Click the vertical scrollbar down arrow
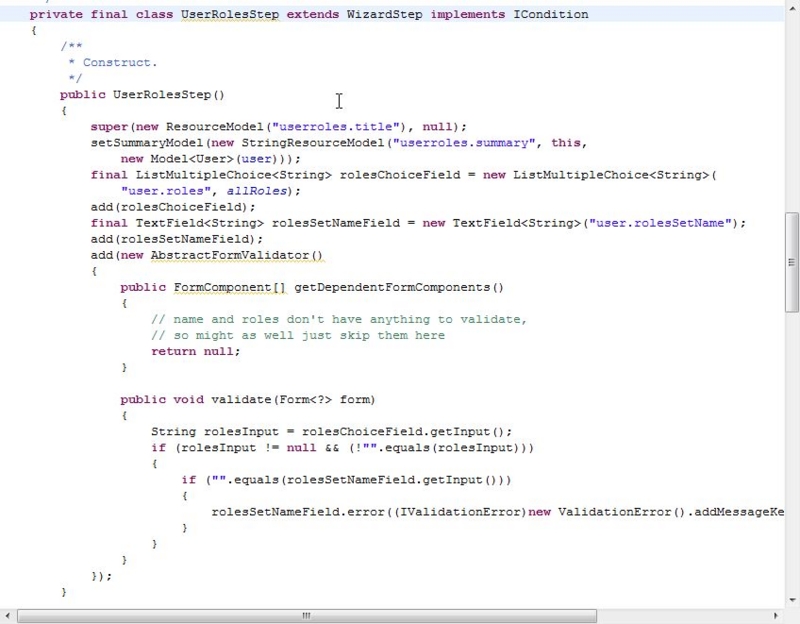 (791, 600)
